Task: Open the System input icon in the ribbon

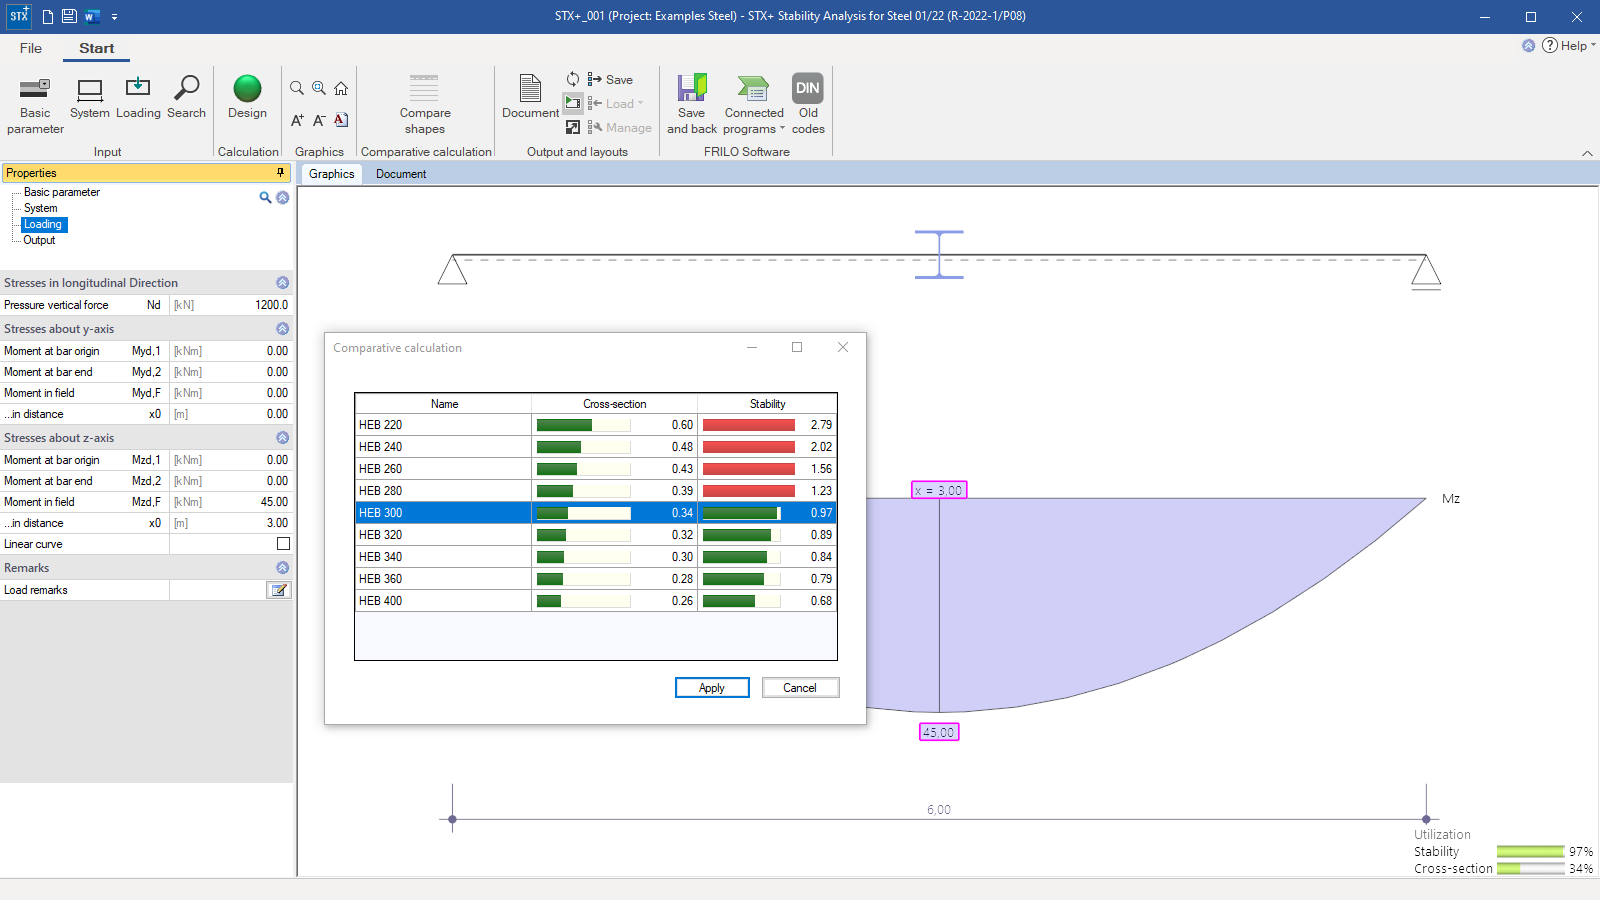Action: [x=90, y=97]
